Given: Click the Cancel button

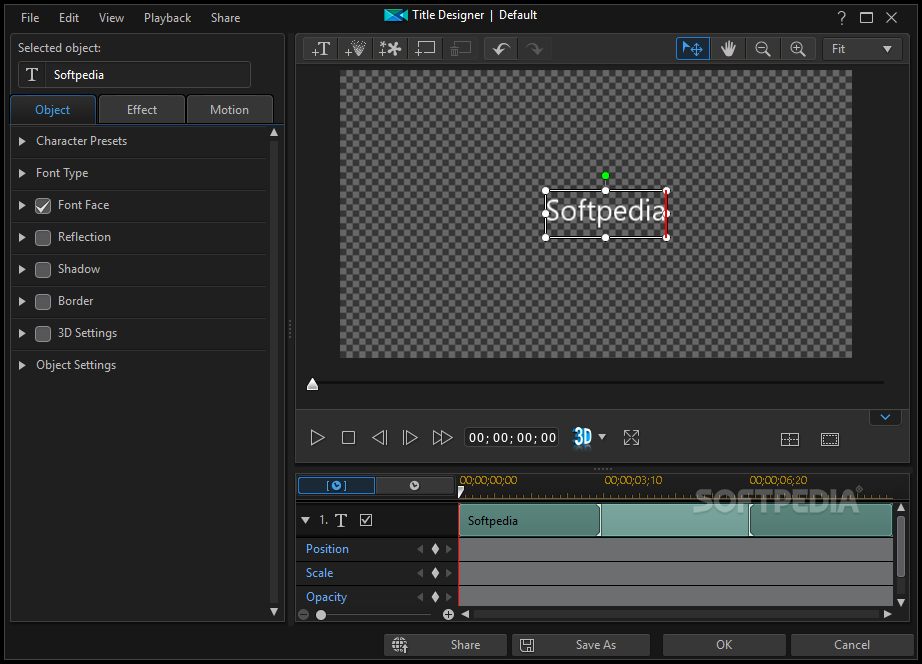Looking at the screenshot, I should coord(851,645).
